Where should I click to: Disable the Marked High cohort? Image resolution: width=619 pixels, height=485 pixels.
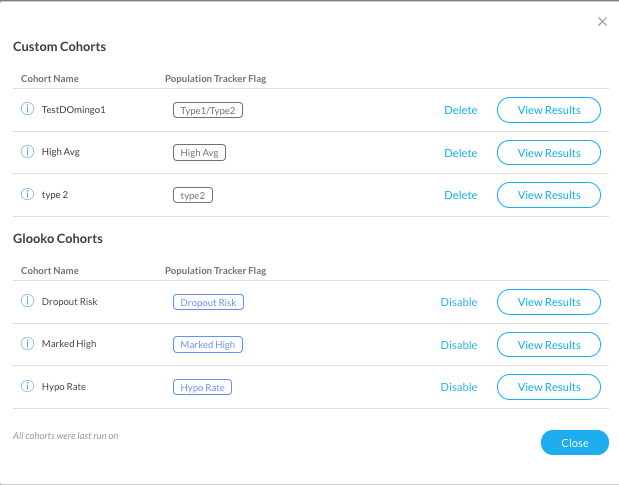[459, 345]
